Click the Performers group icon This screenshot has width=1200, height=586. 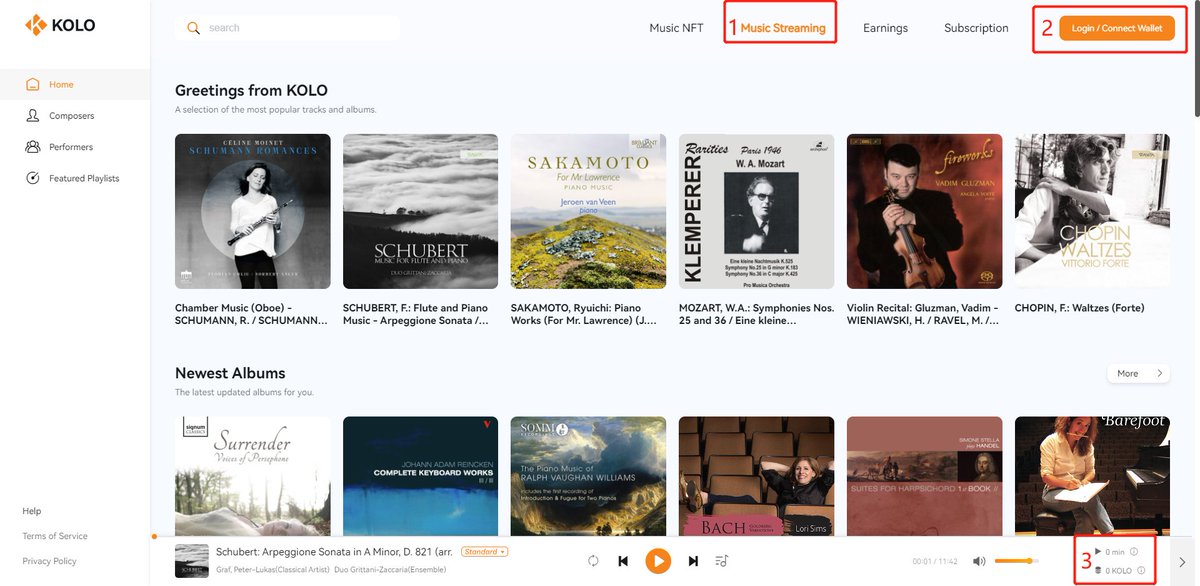pos(33,147)
